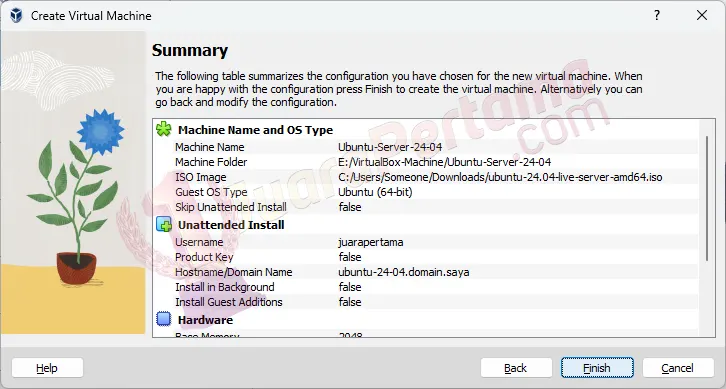
Task: Cancel the virtual machine creation
Action: tap(678, 368)
